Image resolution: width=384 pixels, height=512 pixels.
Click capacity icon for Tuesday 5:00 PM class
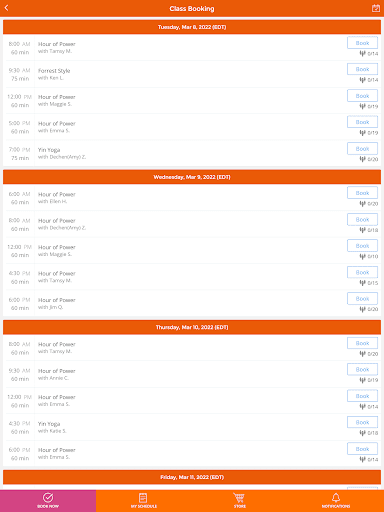[362, 133]
